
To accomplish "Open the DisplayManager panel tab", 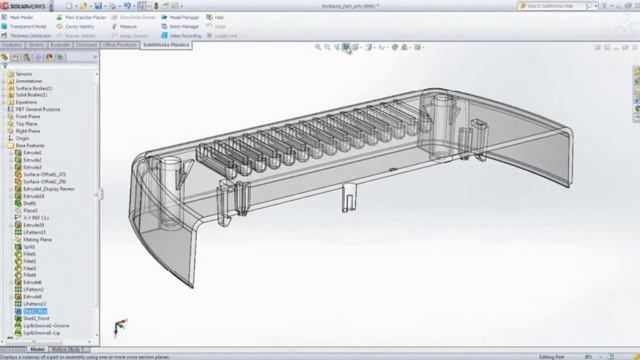I will (x=49, y=58).
